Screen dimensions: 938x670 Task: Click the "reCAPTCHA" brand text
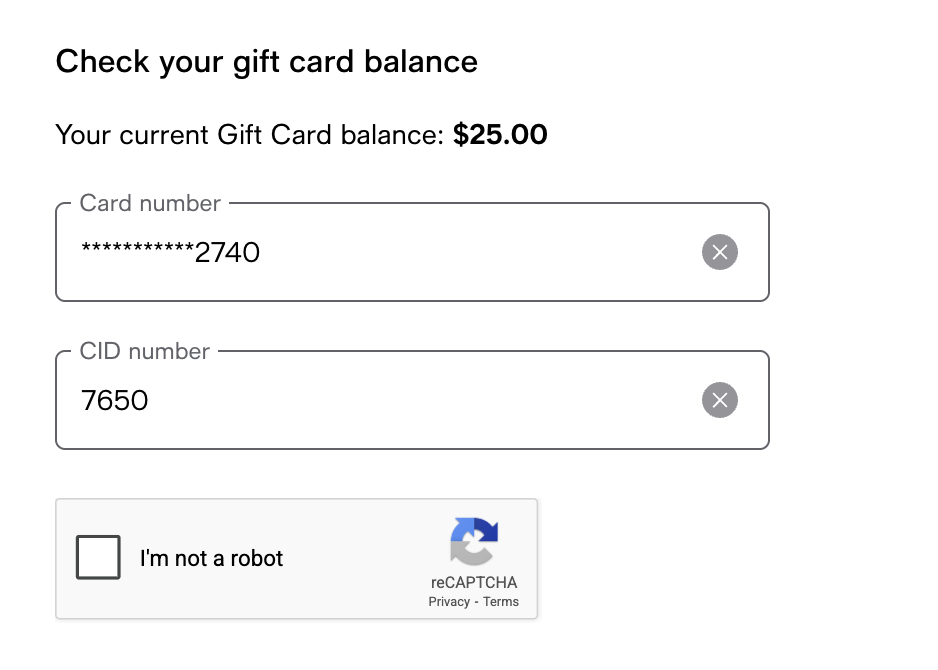(x=474, y=583)
